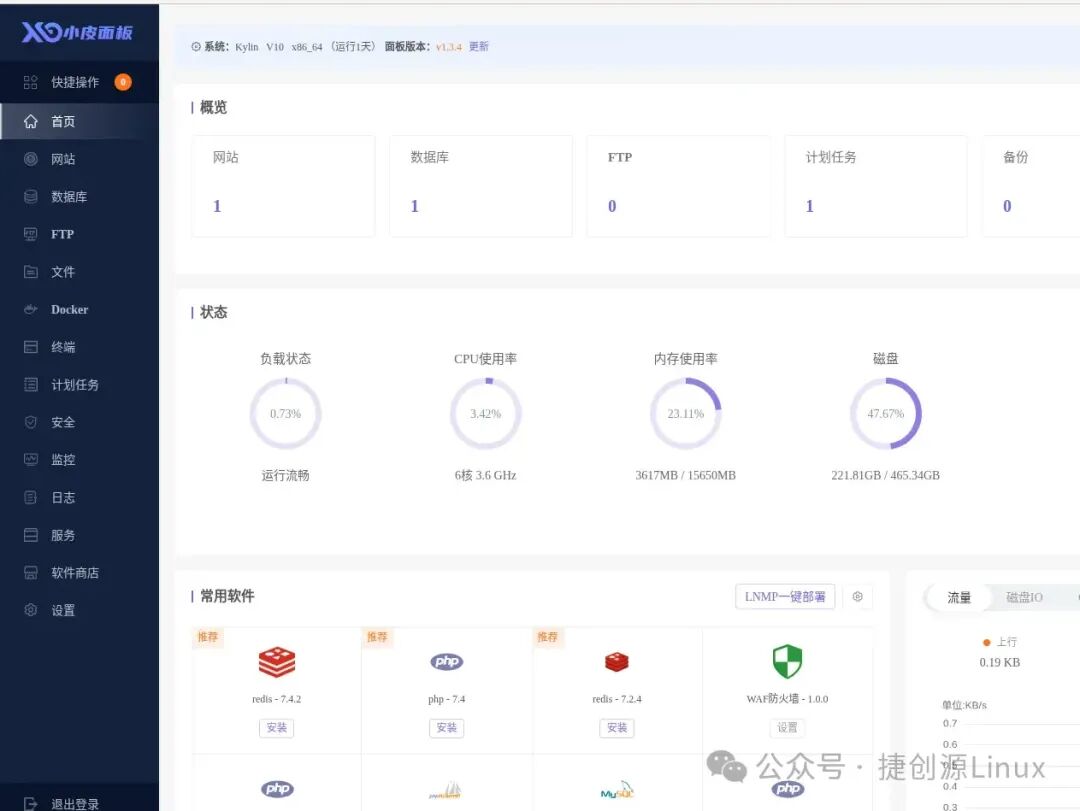Click the 更新 link beside panel version

(x=479, y=47)
